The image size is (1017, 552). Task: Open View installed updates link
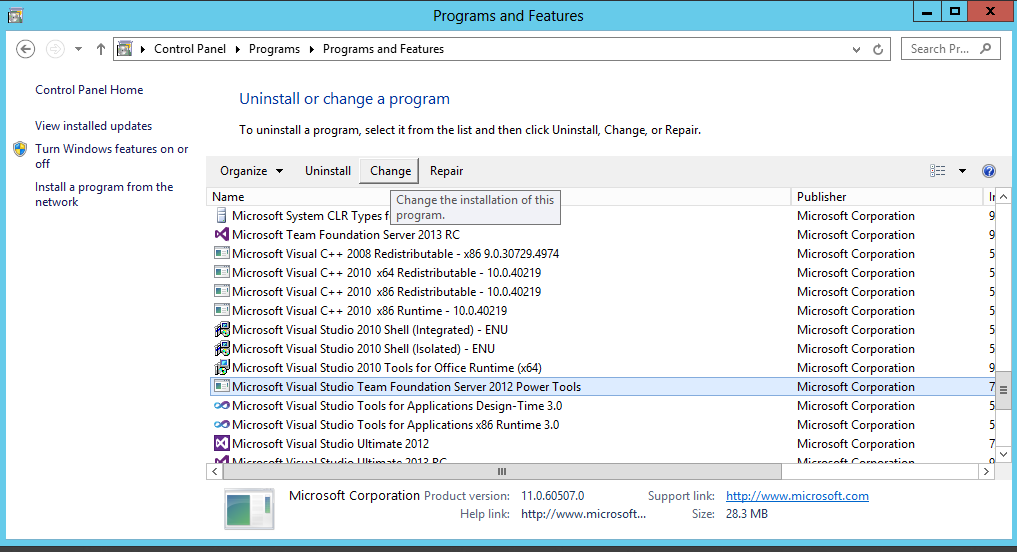click(x=93, y=126)
